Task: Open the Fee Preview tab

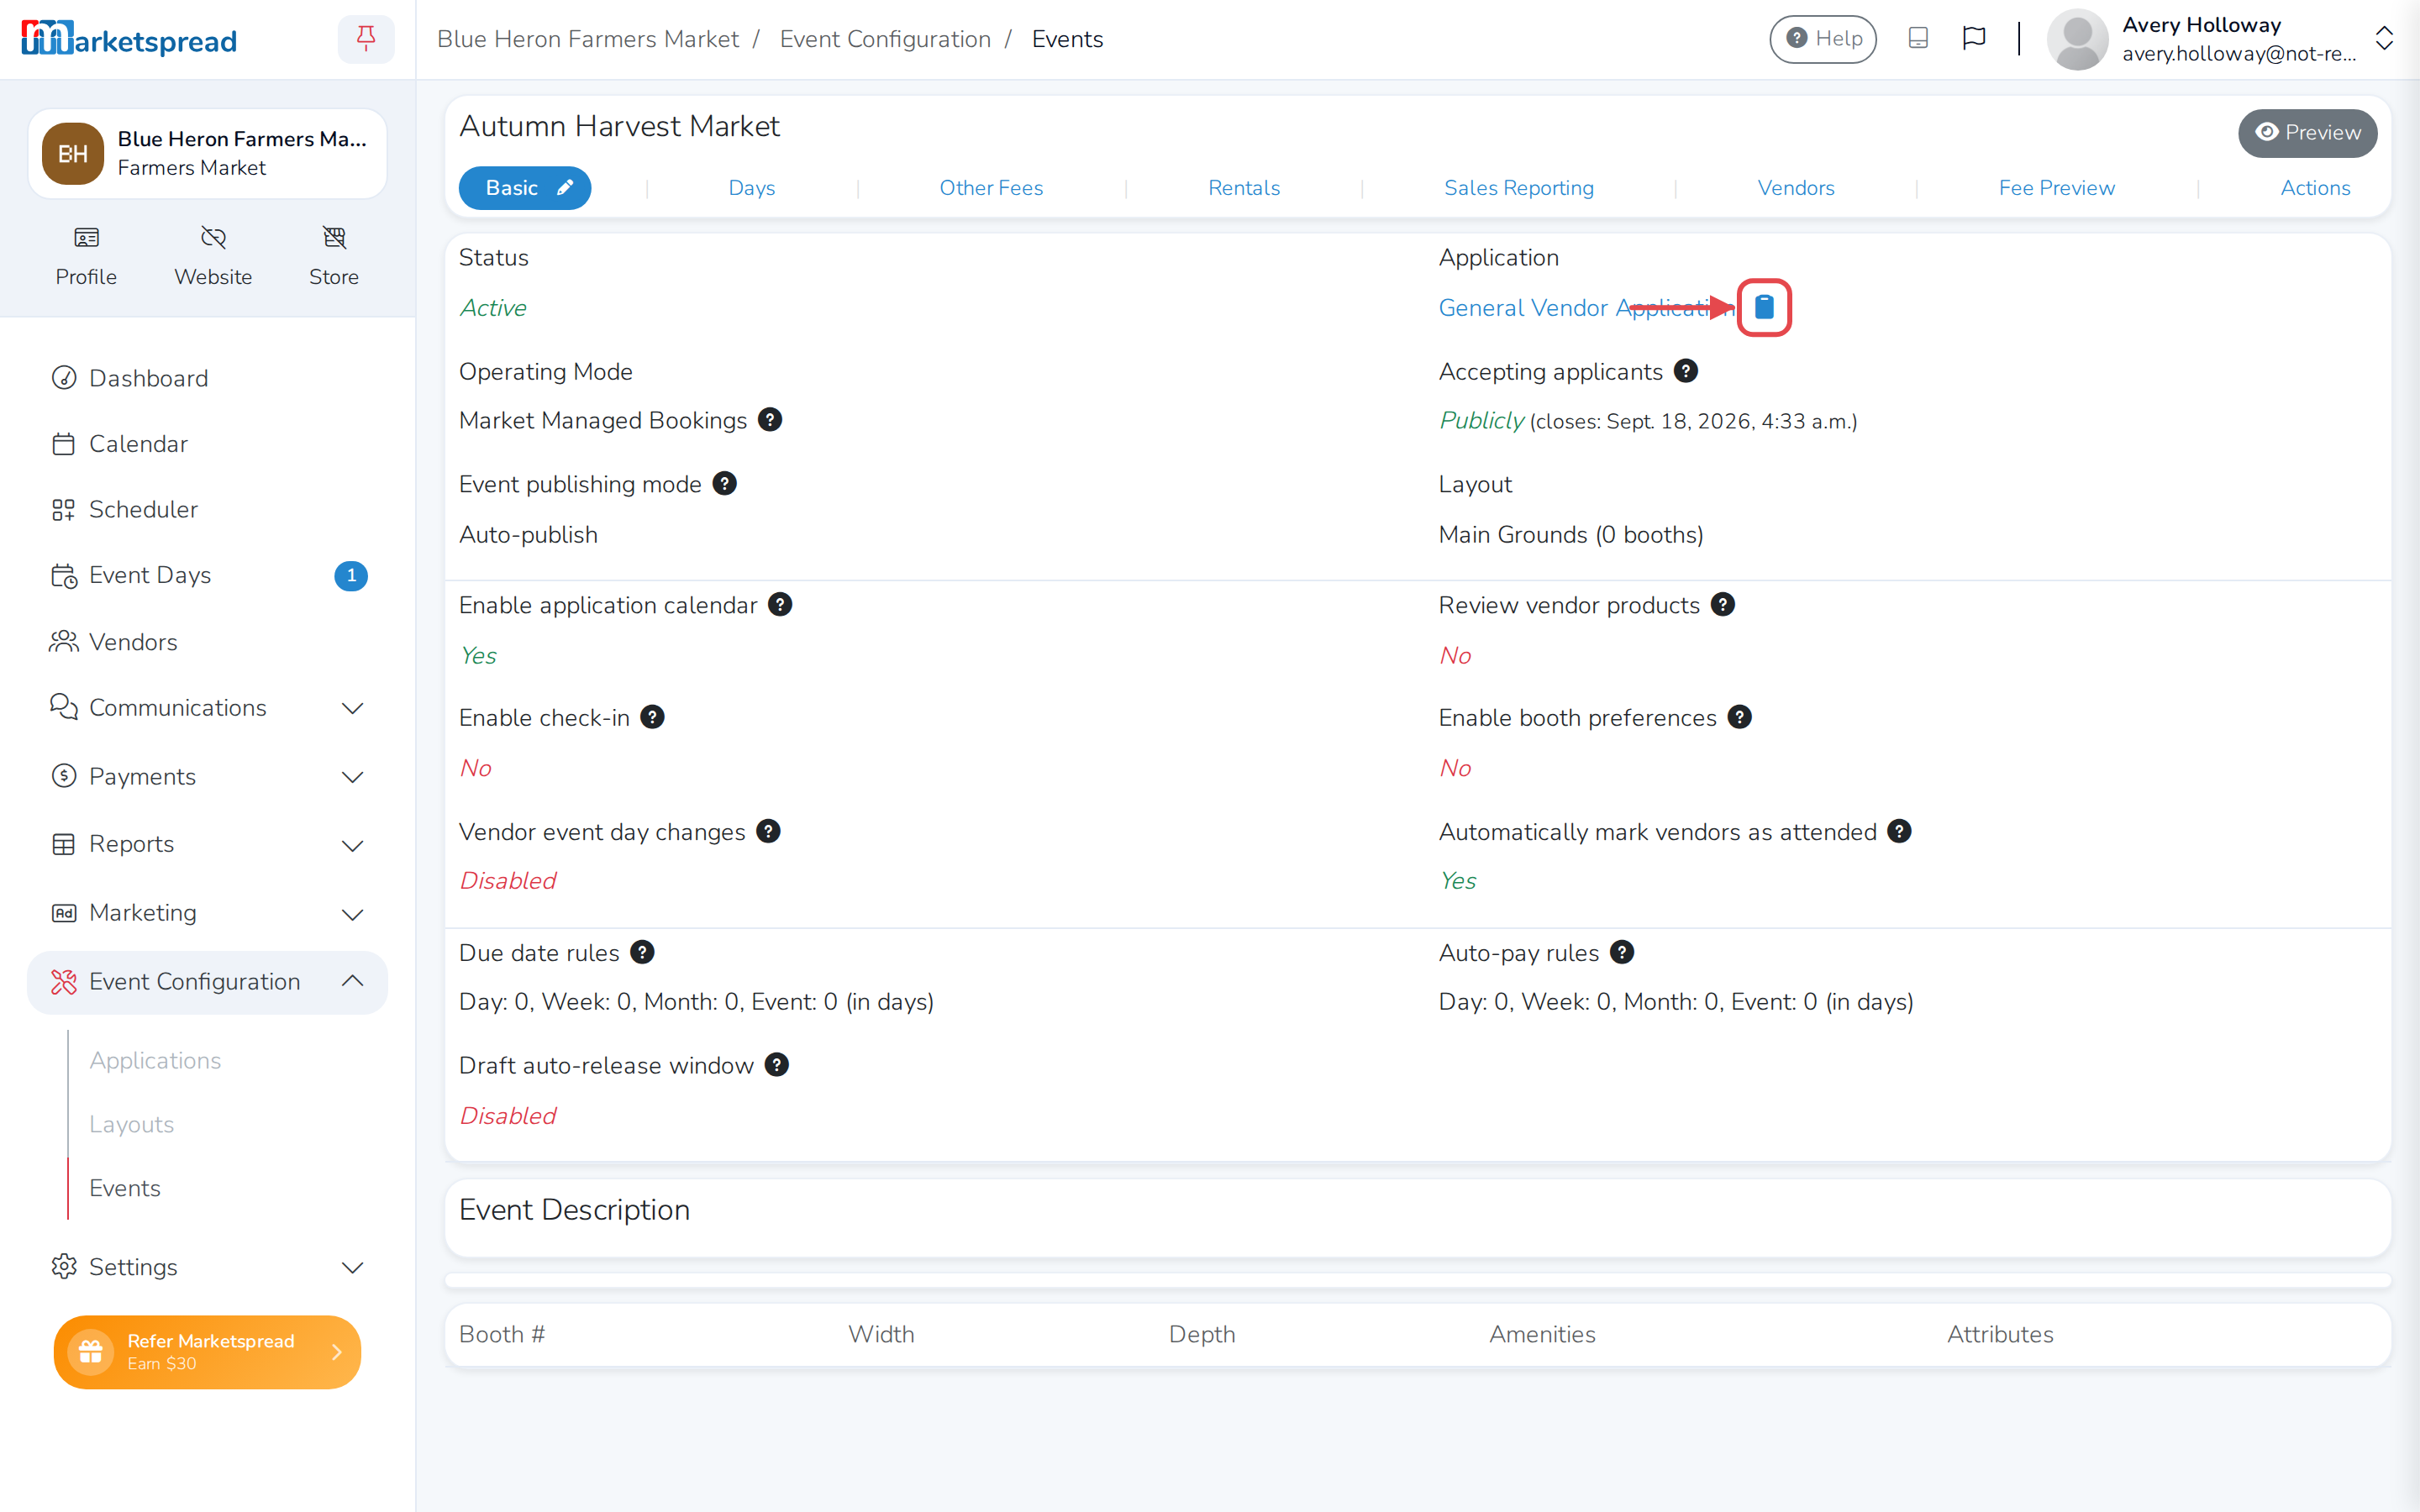Action: (2056, 188)
